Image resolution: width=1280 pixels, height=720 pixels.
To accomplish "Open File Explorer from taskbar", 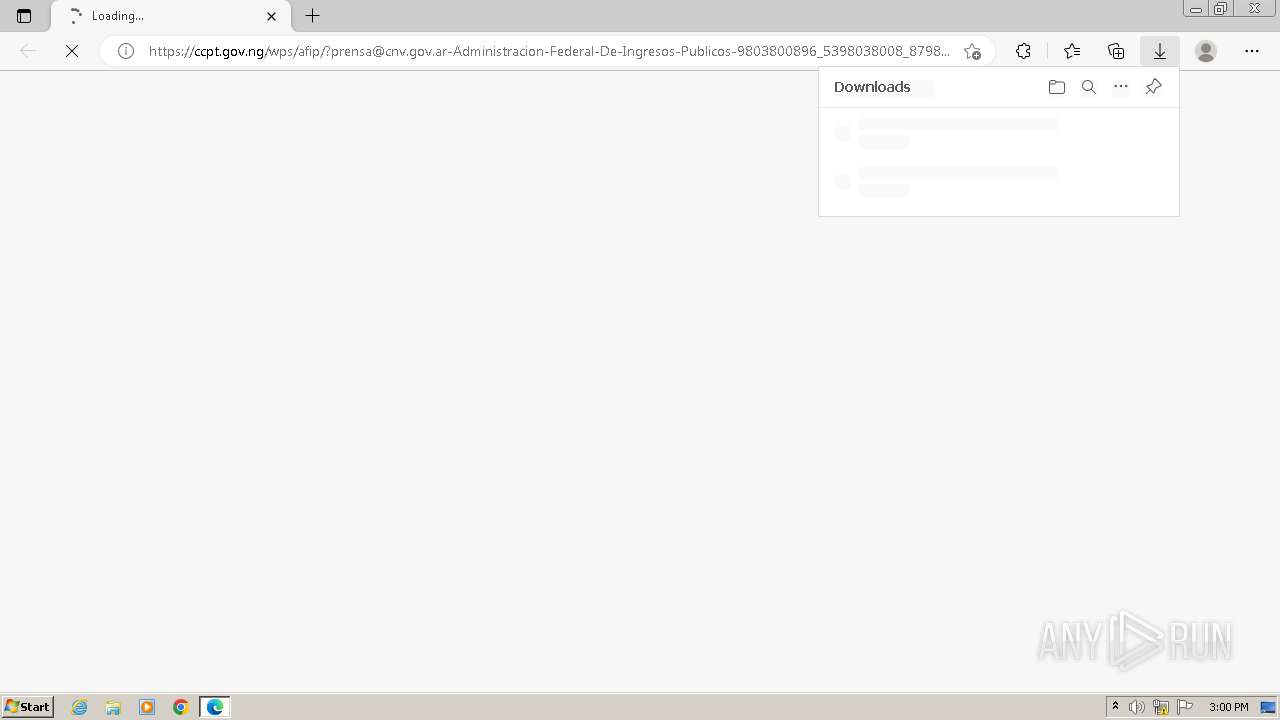I will click(x=113, y=707).
